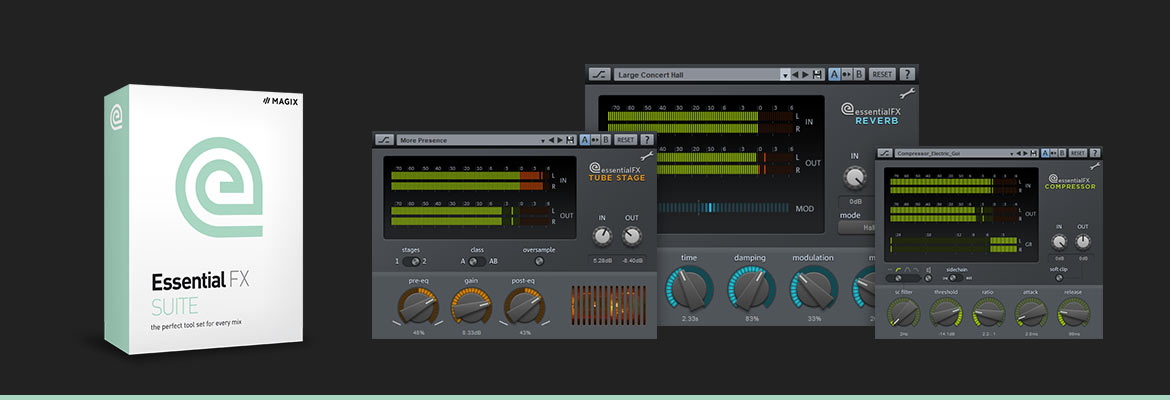Viewport: 1170px width, 400px height.
Task: Enable oversample toggle in Tube Stage
Action: click(x=539, y=261)
